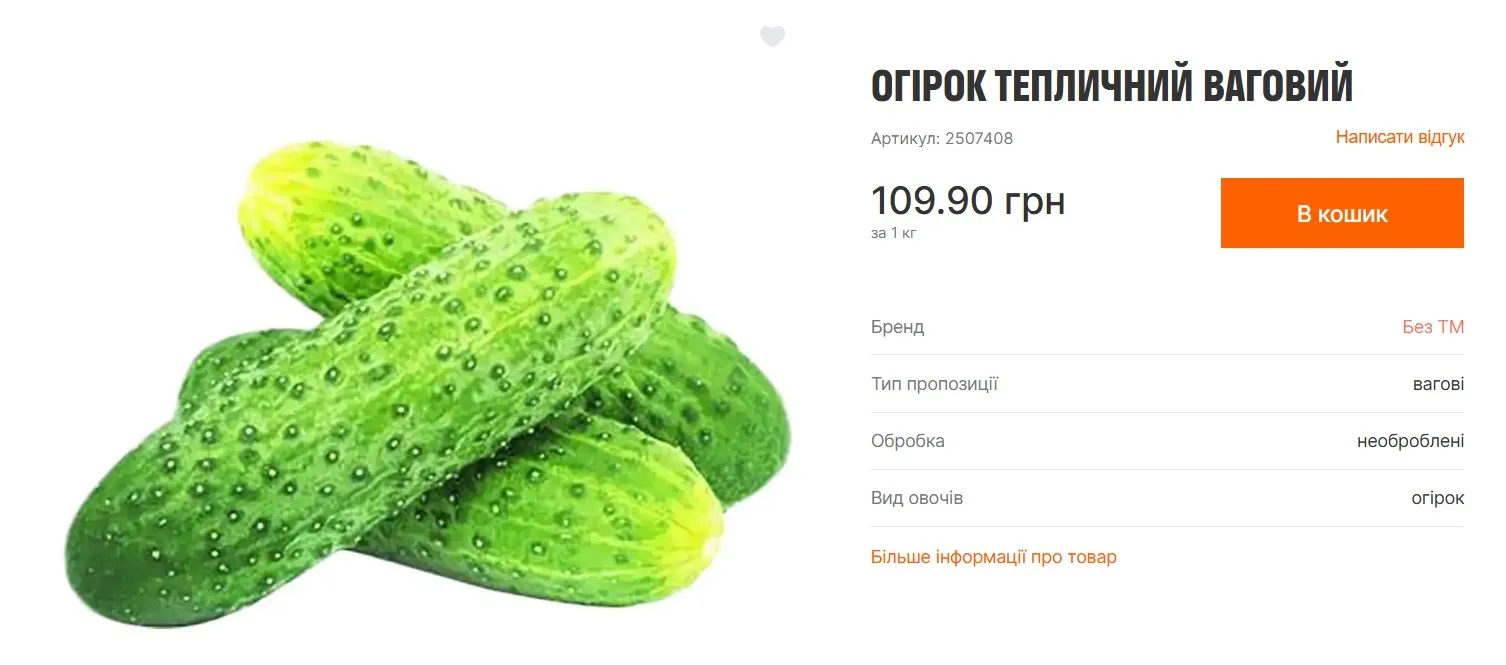This screenshot has height=665, width=1506.
Task: Select the article number 2507408
Action: pyautogui.click(x=979, y=139)
